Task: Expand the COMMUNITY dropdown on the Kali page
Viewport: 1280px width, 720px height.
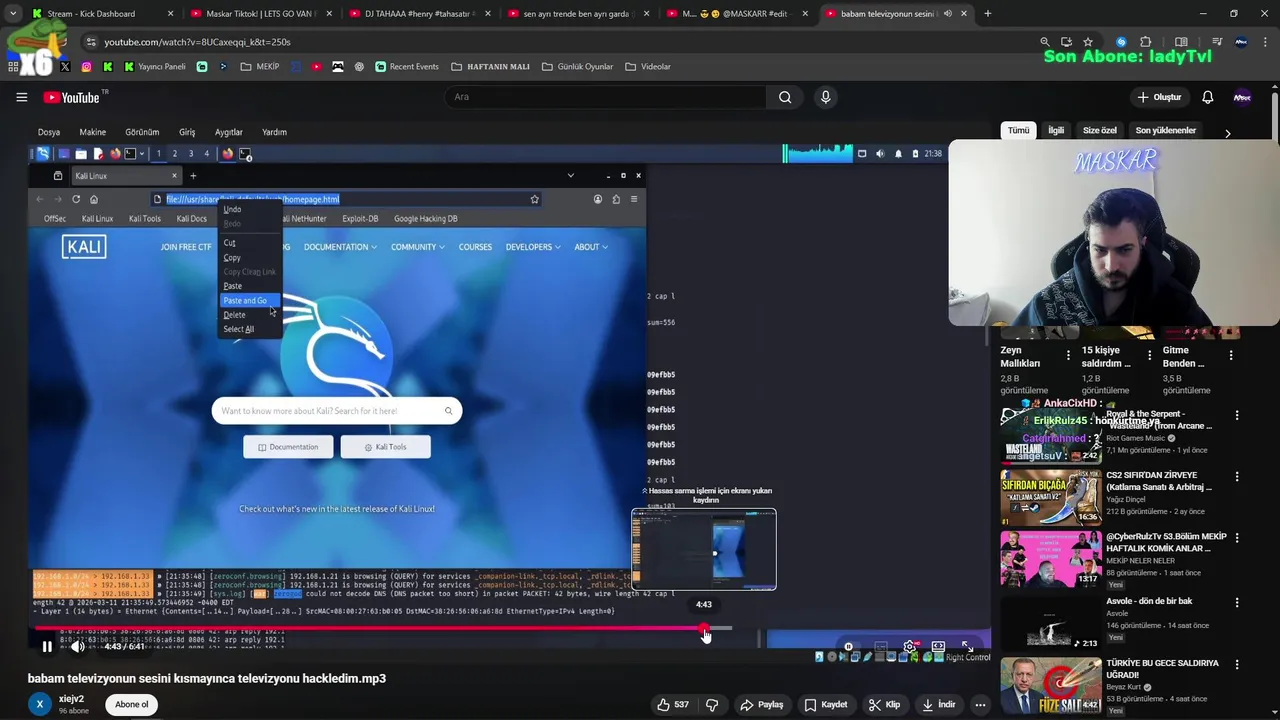Action: [x=419, y=247]
